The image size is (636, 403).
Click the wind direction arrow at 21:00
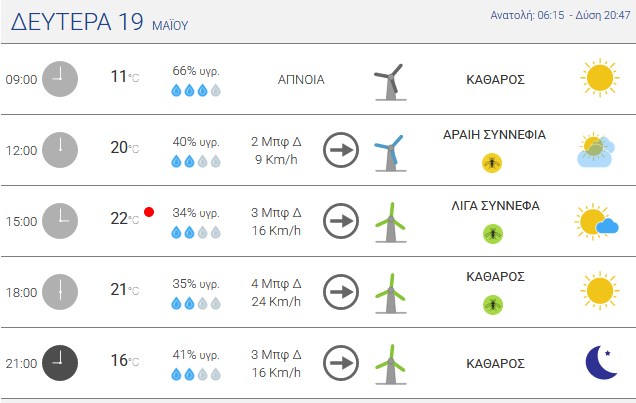click(x=341, y=363)
